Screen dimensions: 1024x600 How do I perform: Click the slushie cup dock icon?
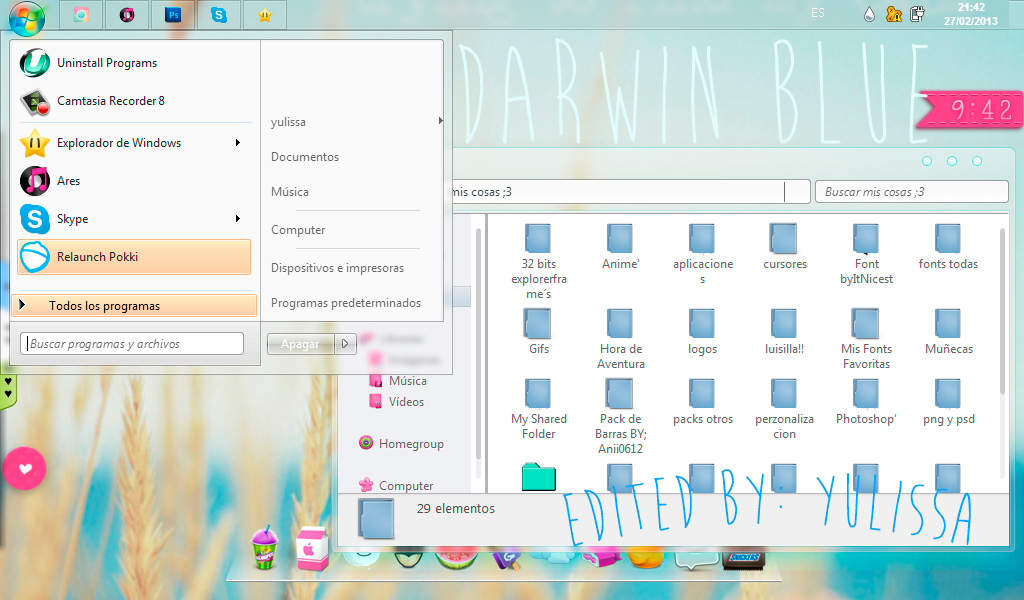[x=264, y=548]
